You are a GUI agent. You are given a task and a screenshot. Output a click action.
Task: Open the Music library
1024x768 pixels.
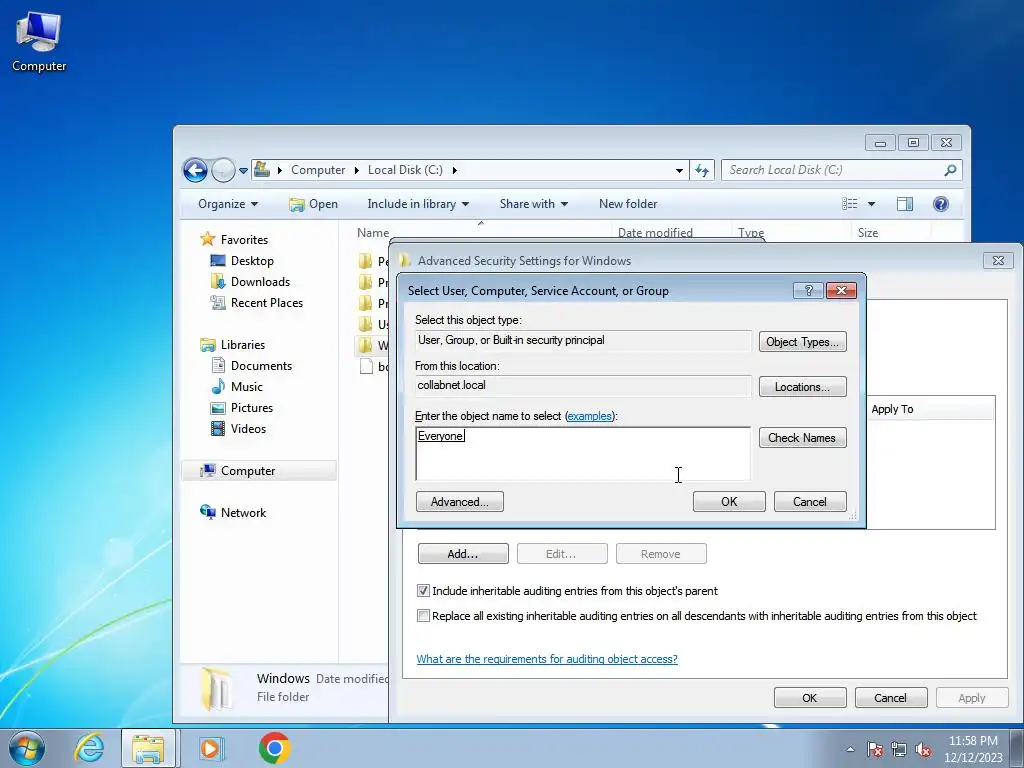(x=246, y=387)
